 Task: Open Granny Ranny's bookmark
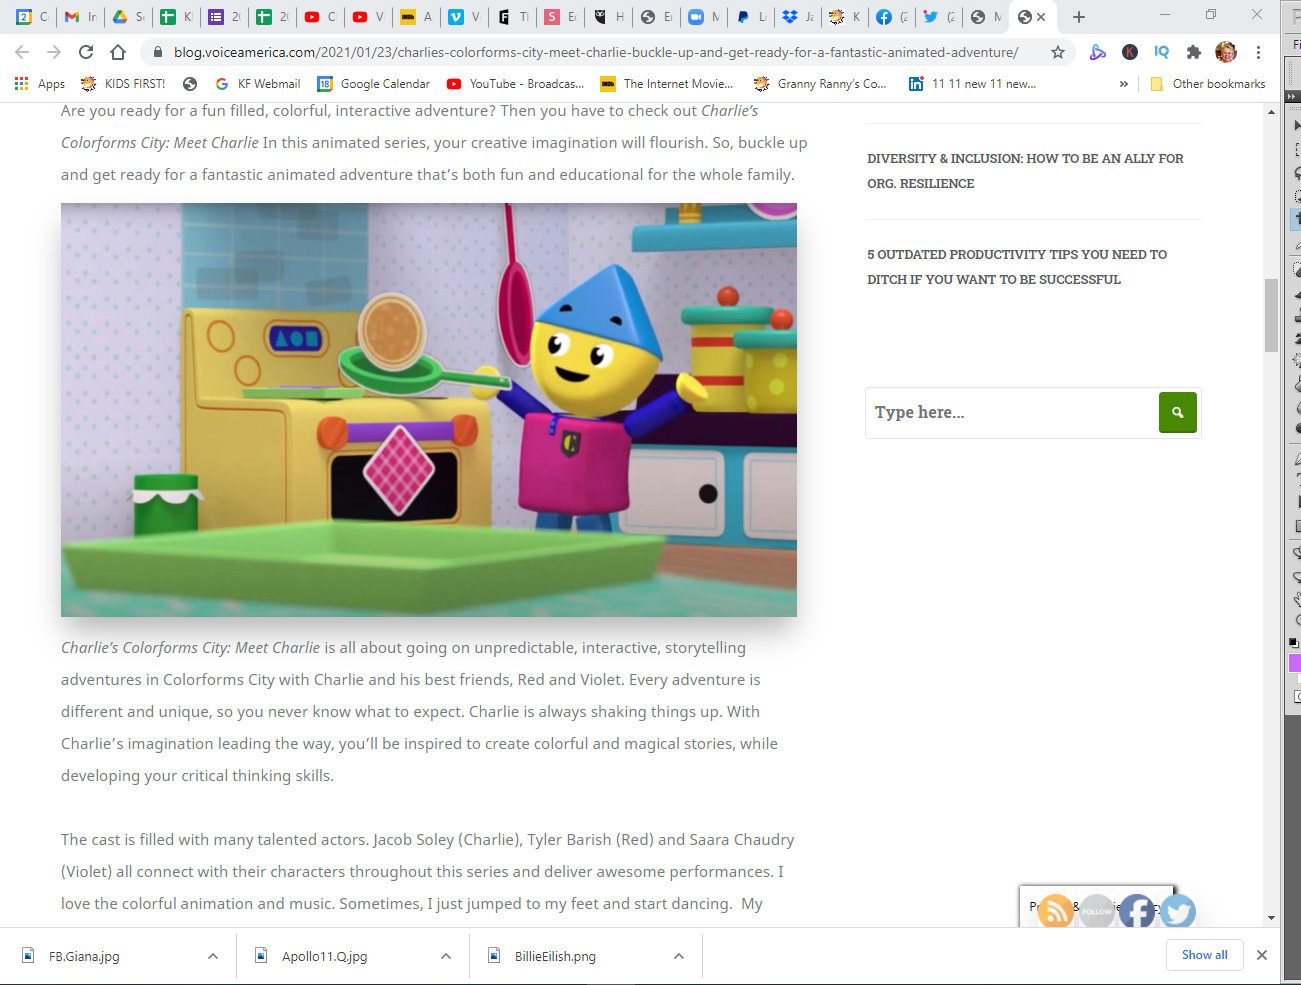[820, 84]
